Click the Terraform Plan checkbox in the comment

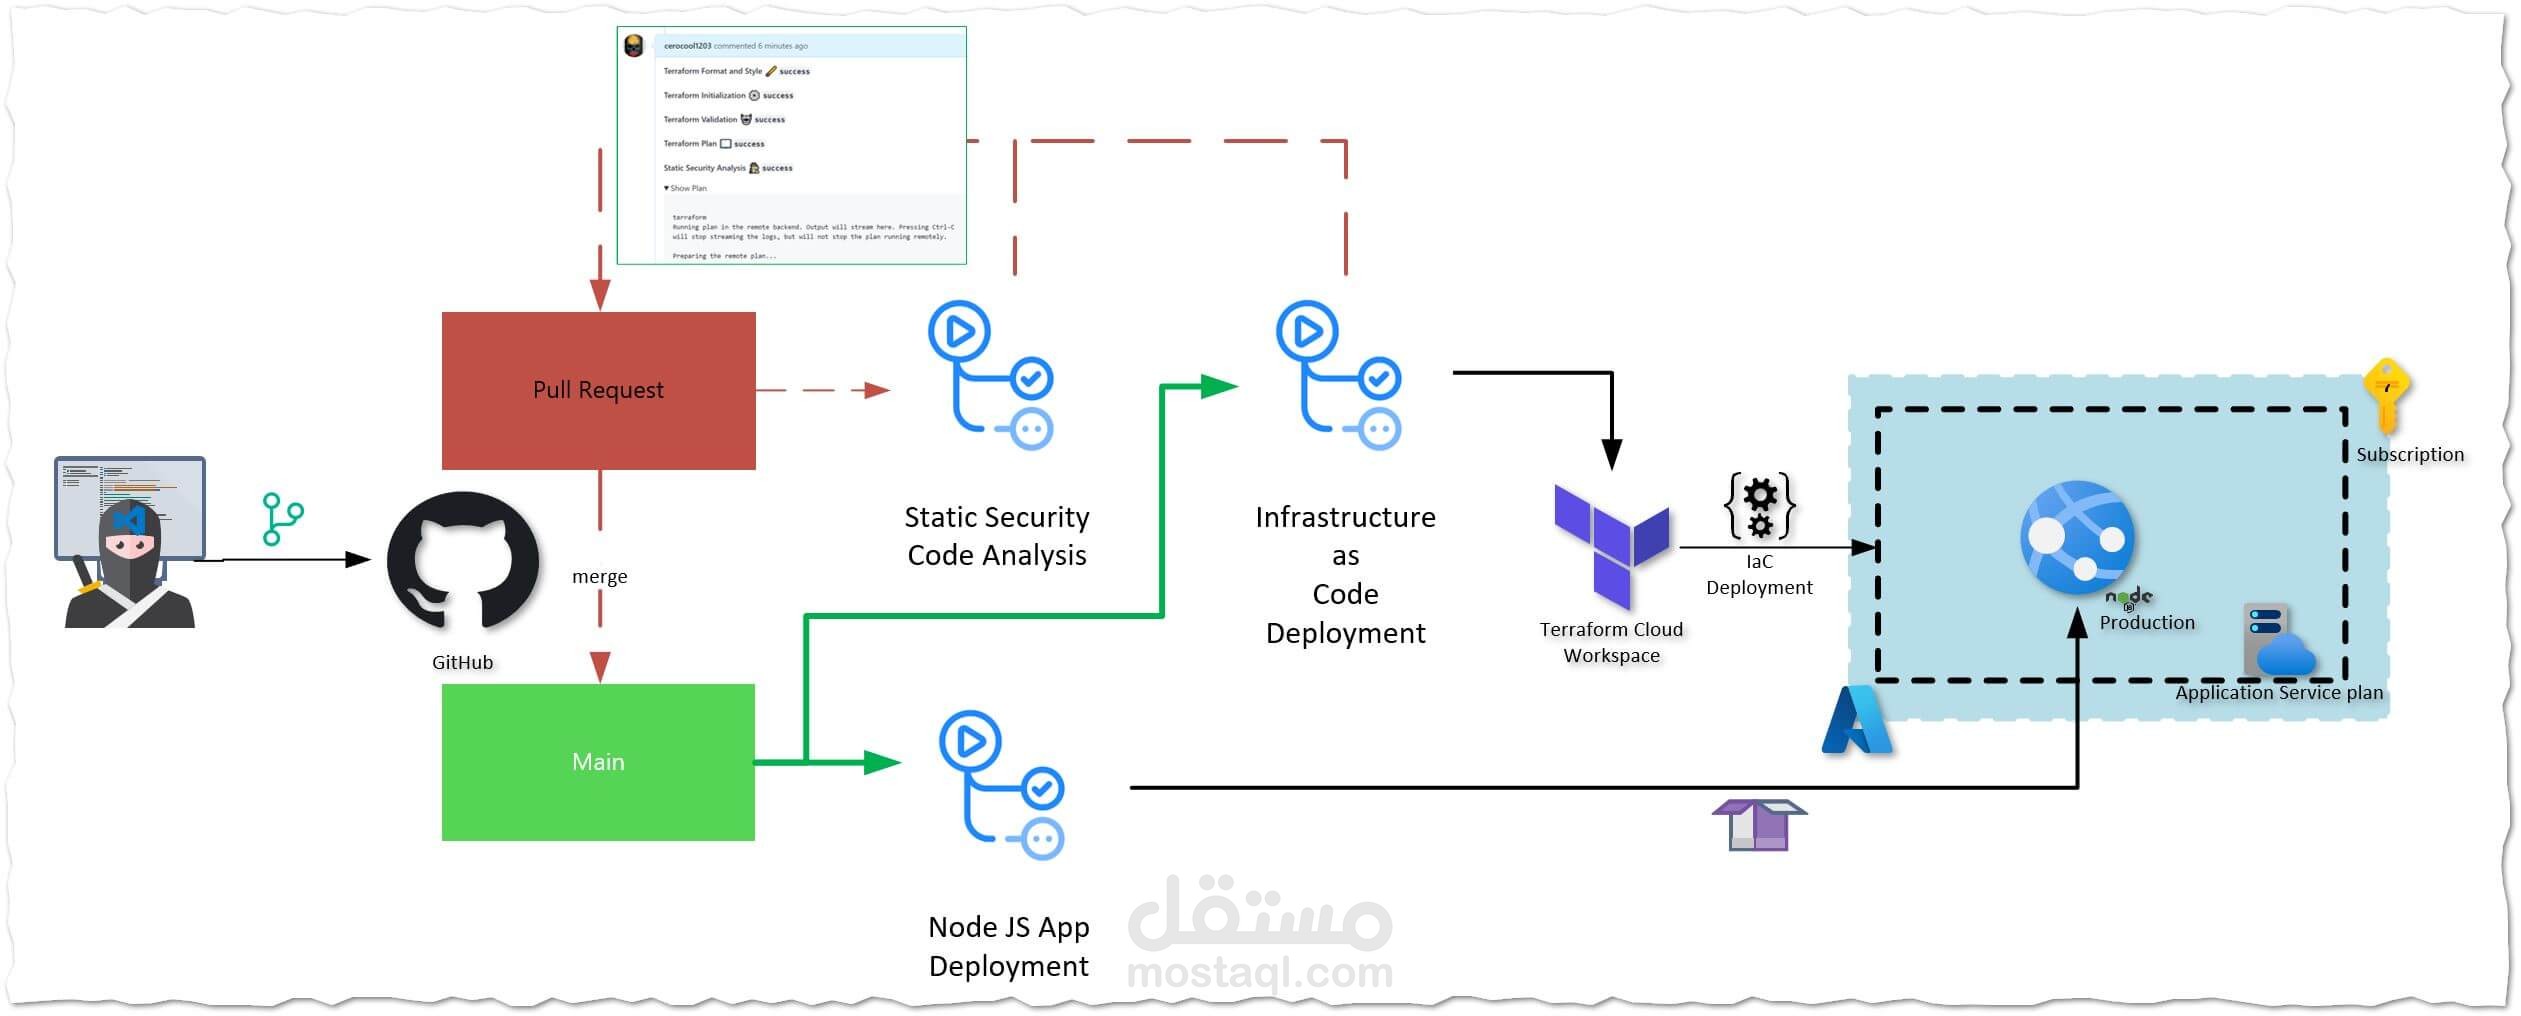point(724,144)
